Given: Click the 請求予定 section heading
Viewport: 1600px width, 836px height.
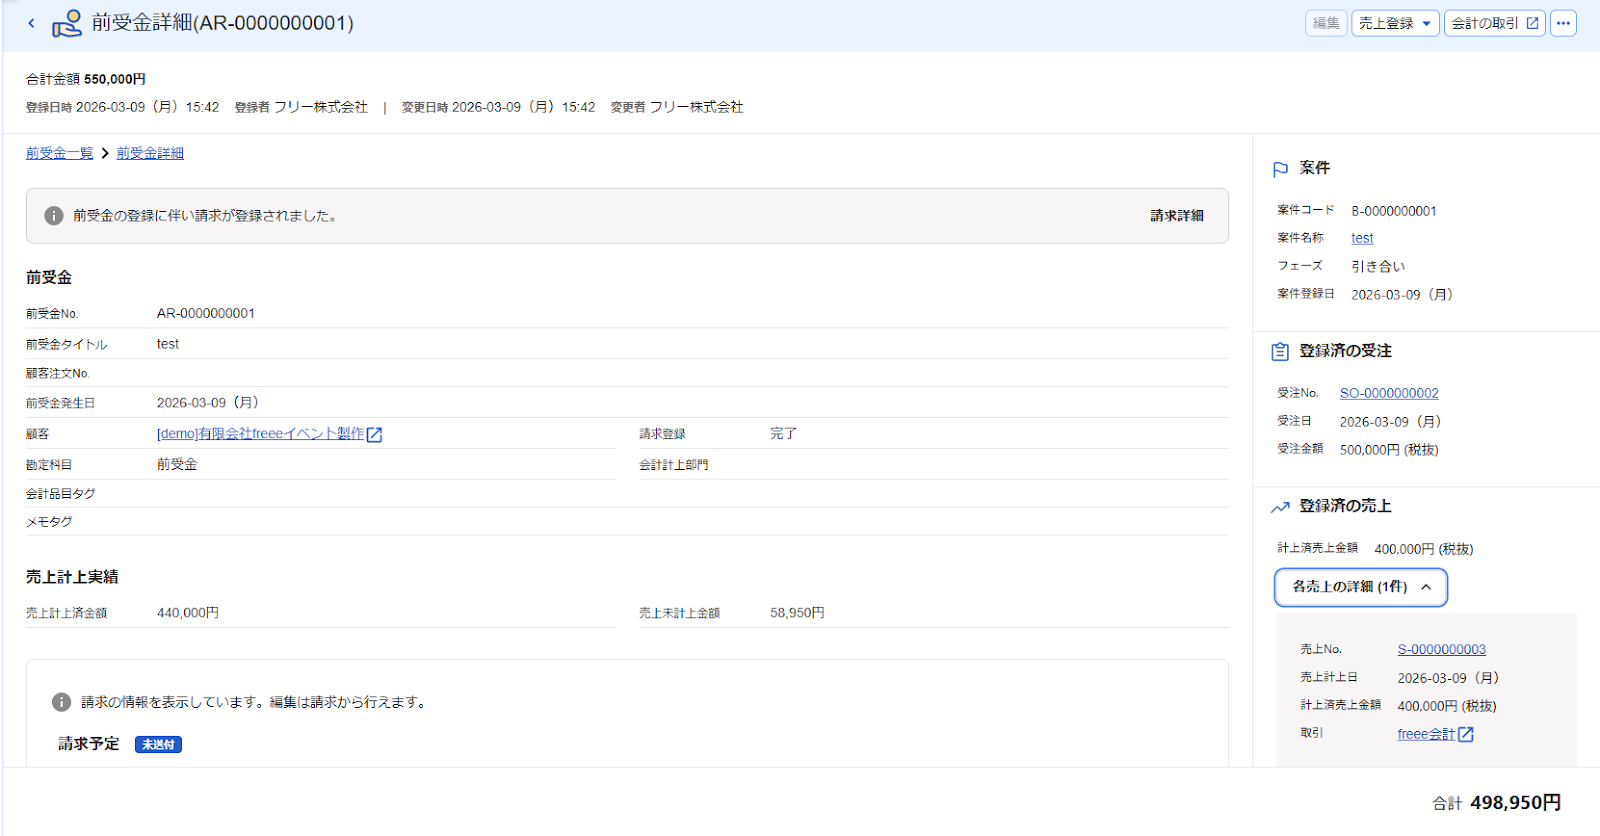Looking at the screenshot, I should point(88,744).
